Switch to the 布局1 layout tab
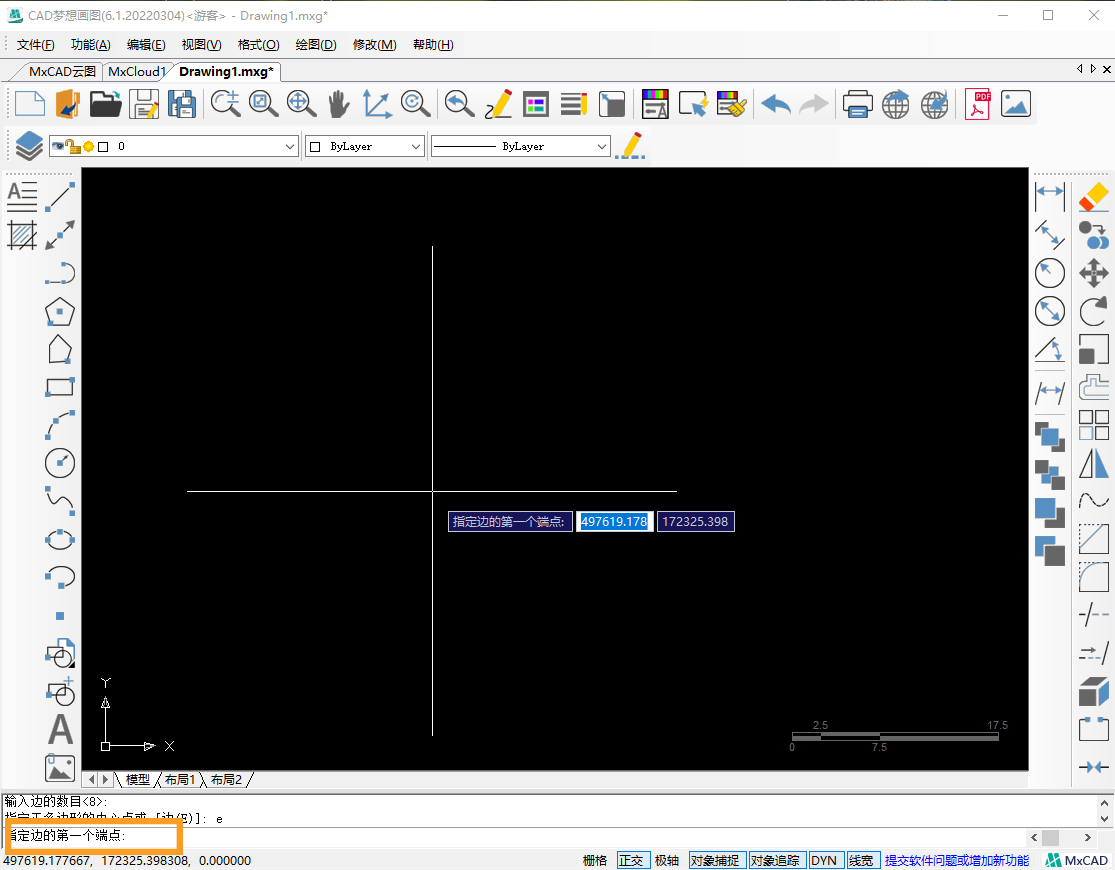Screen dimensions: 1115x870 tap(180, 779)
